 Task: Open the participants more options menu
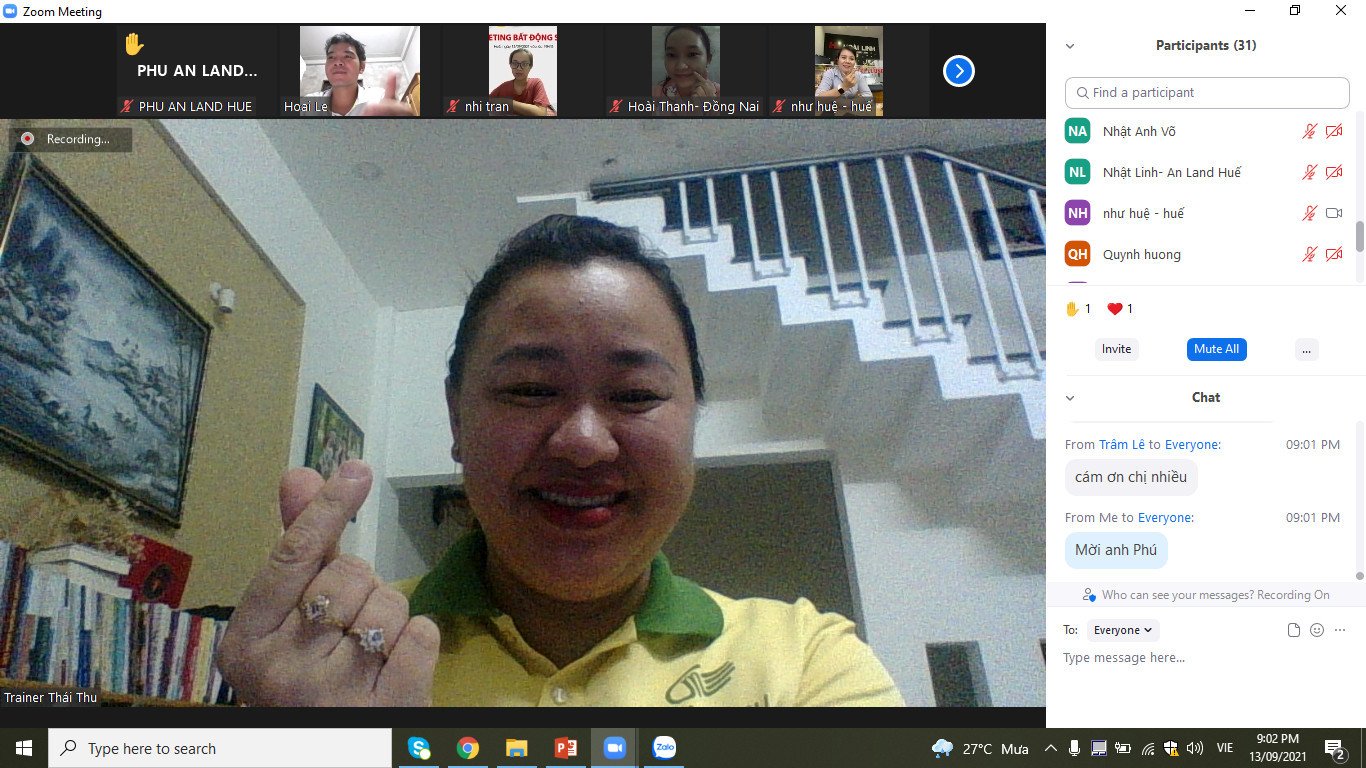[1306, 349]
